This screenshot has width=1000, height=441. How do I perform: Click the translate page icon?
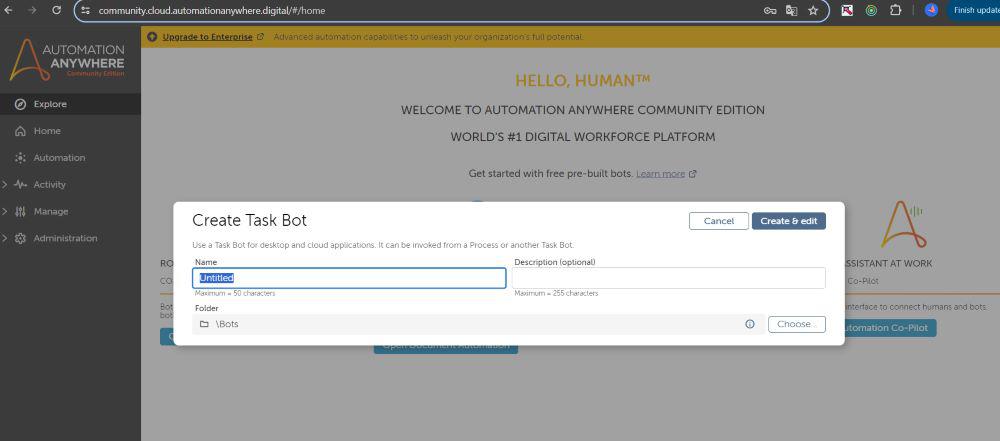(791, 10)
